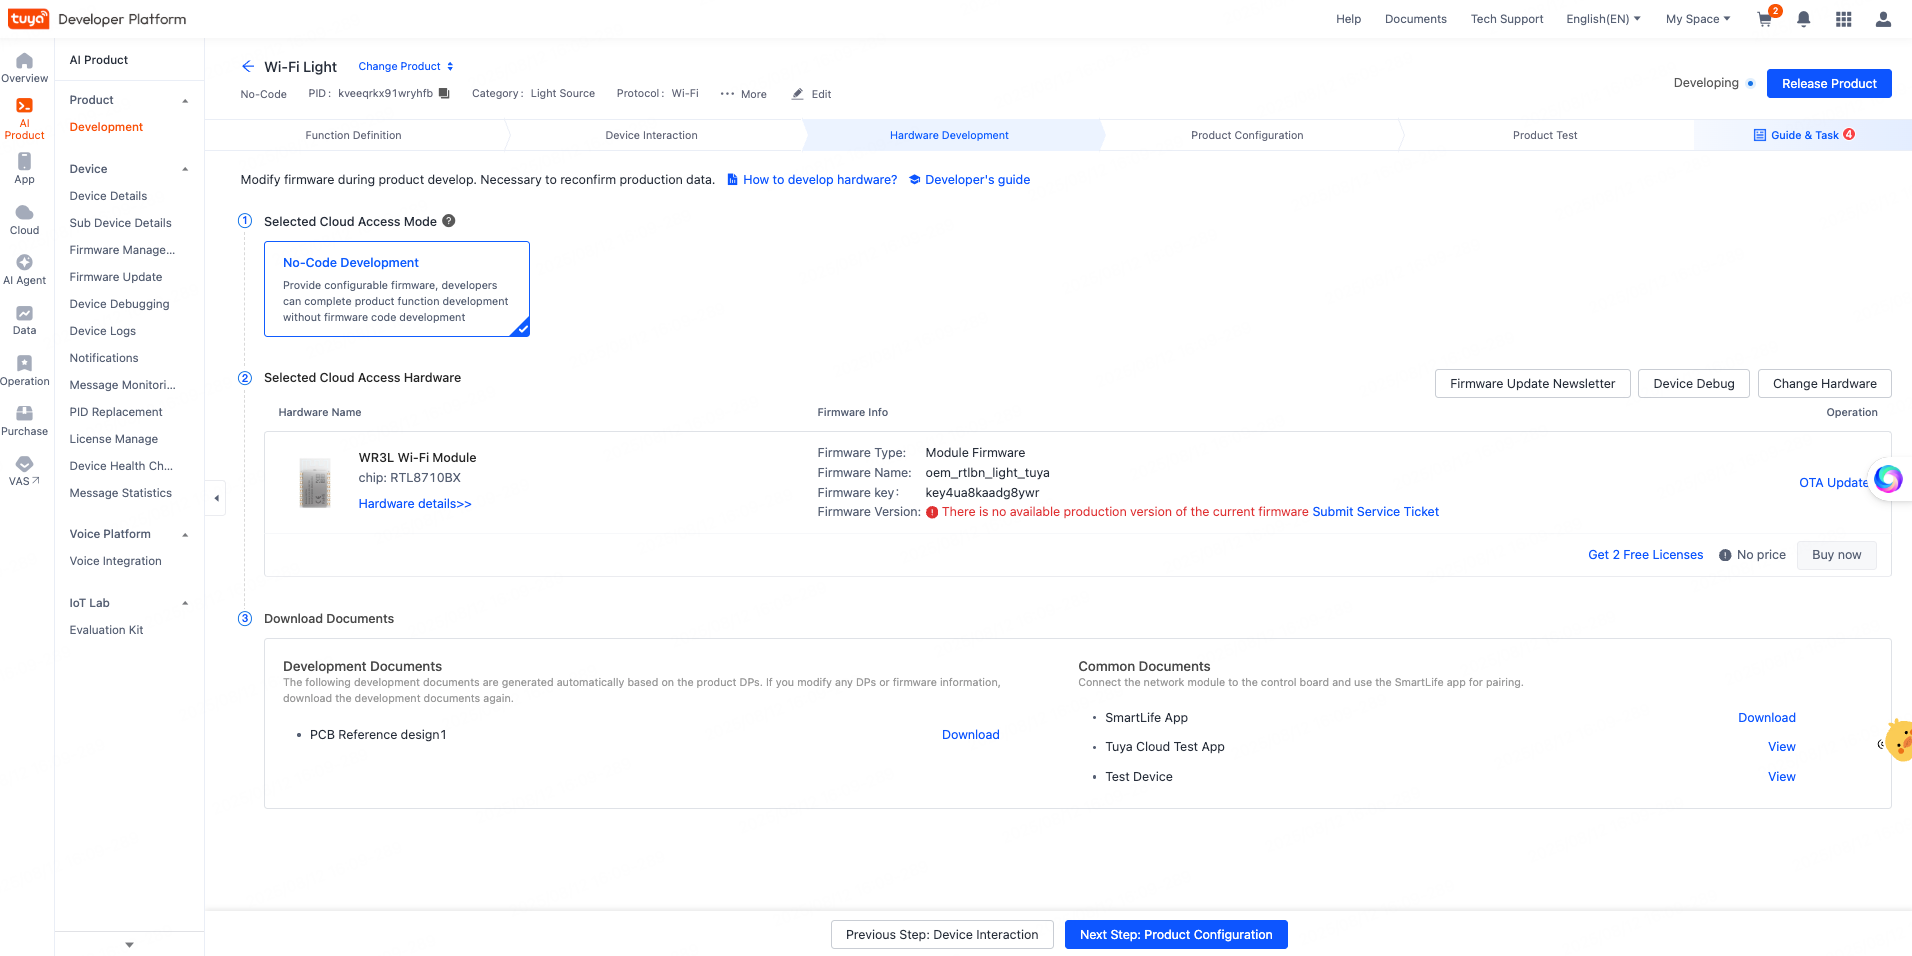The image size is (1912, 956).
Task: Click the notifications bell icon
Action: click(1804, 20)
